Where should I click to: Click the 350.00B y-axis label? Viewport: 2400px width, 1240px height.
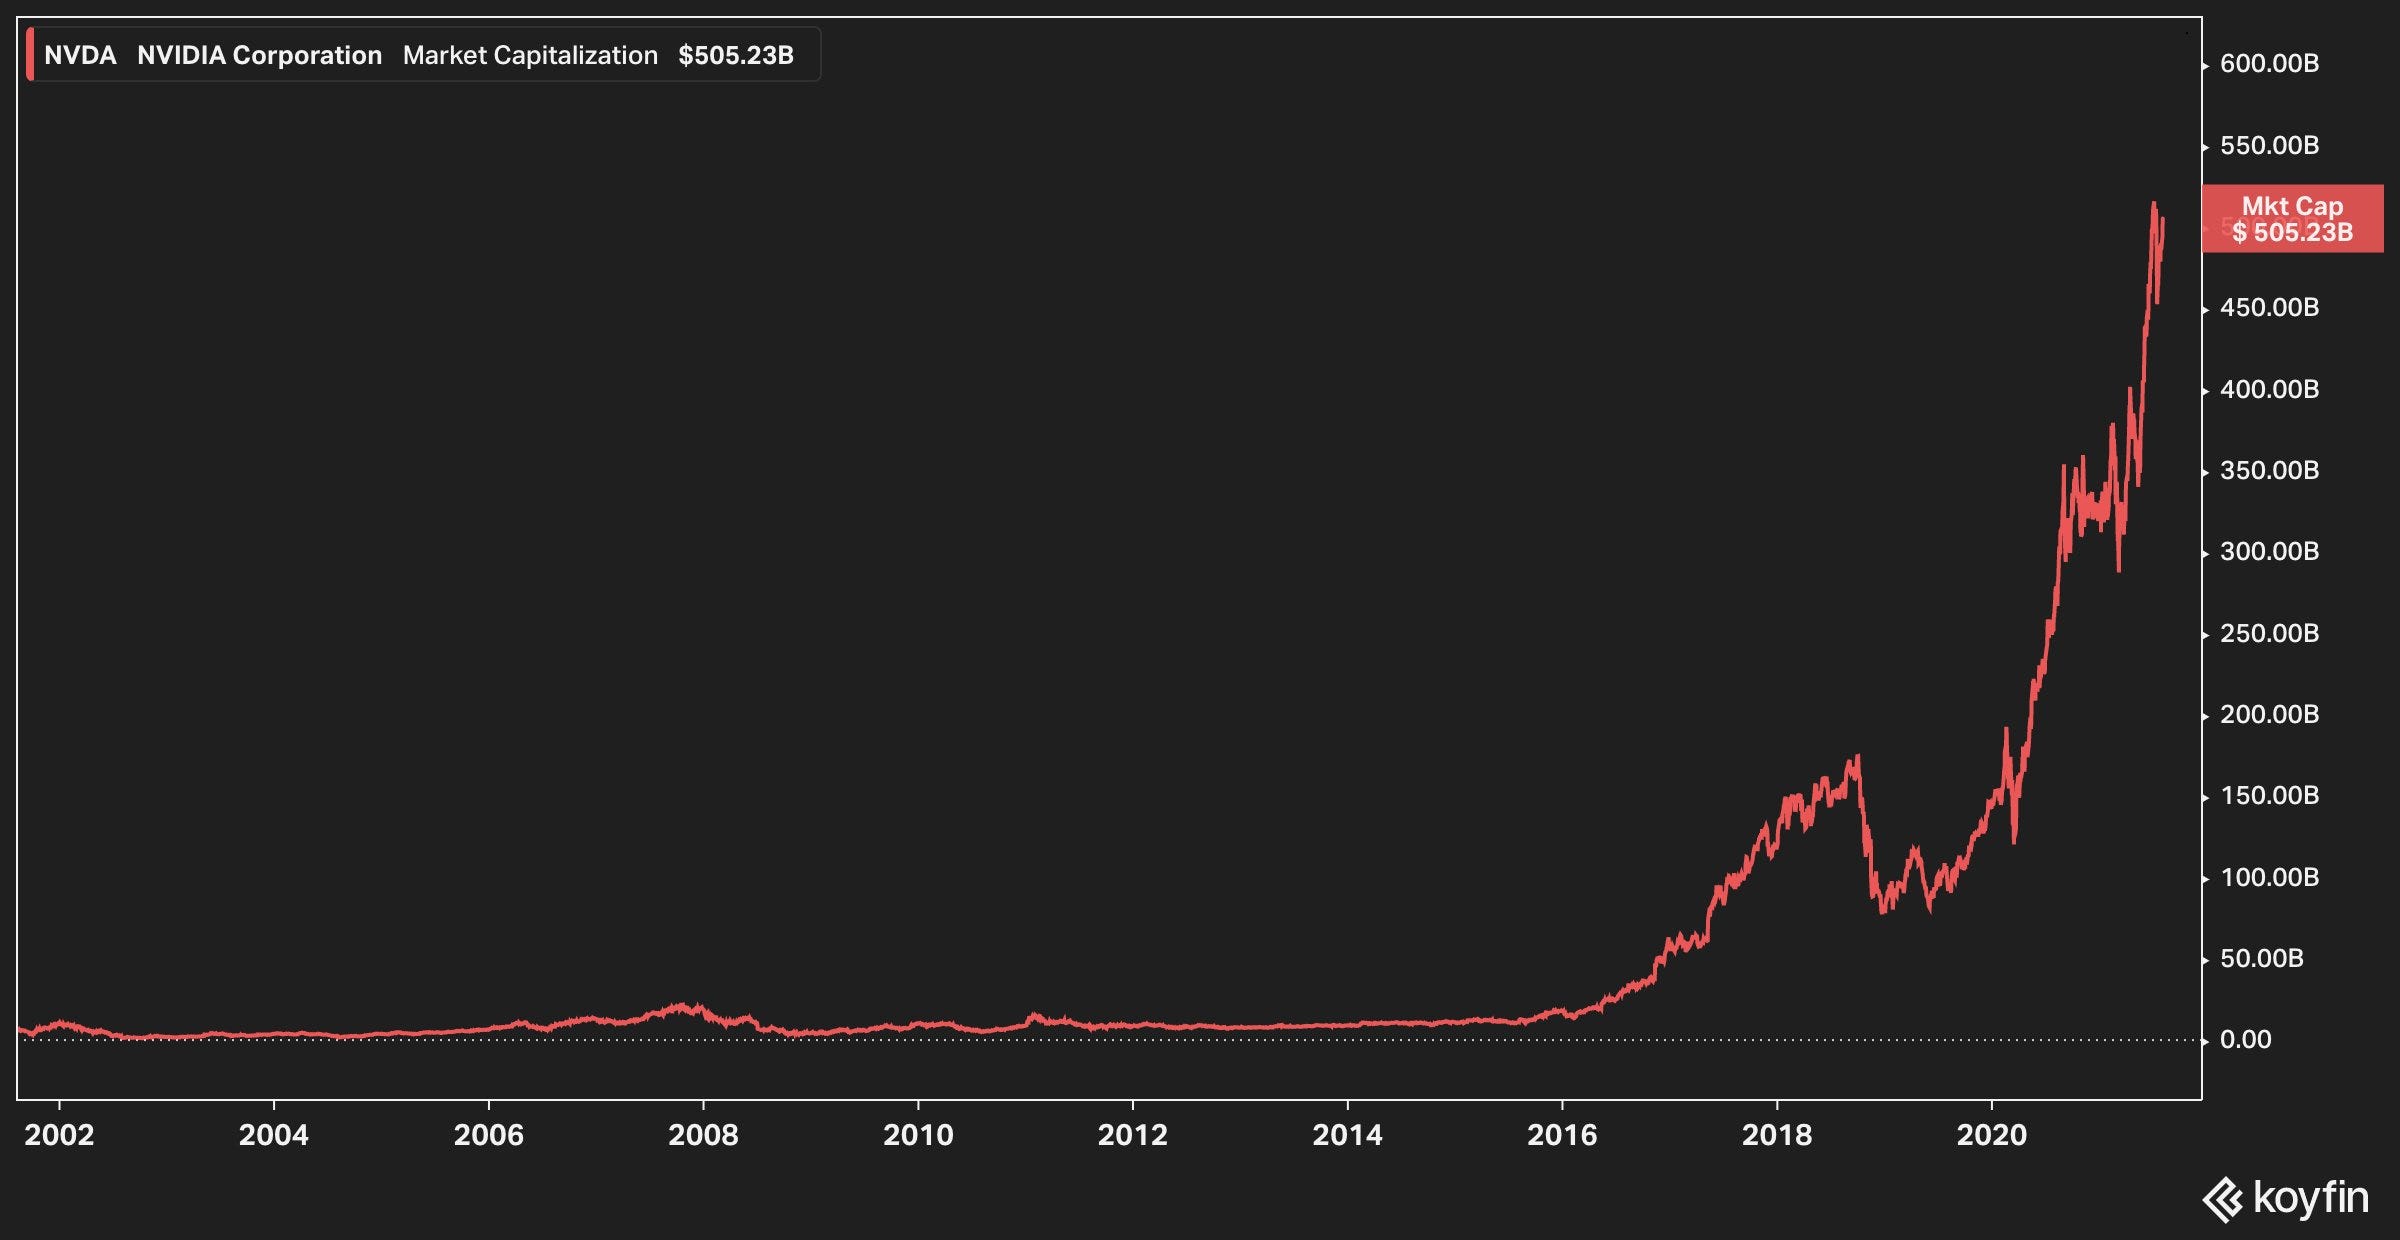(x=2269, y=470)
